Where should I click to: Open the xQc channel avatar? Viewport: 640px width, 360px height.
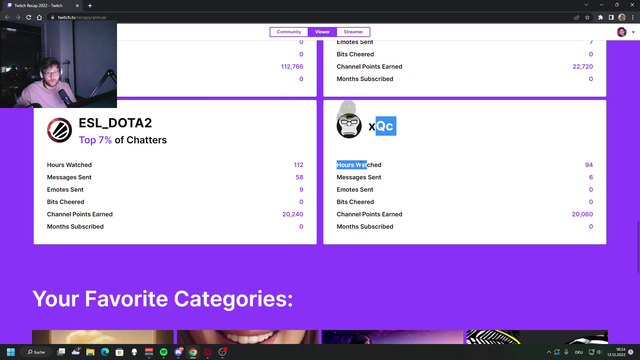(349, 125)
